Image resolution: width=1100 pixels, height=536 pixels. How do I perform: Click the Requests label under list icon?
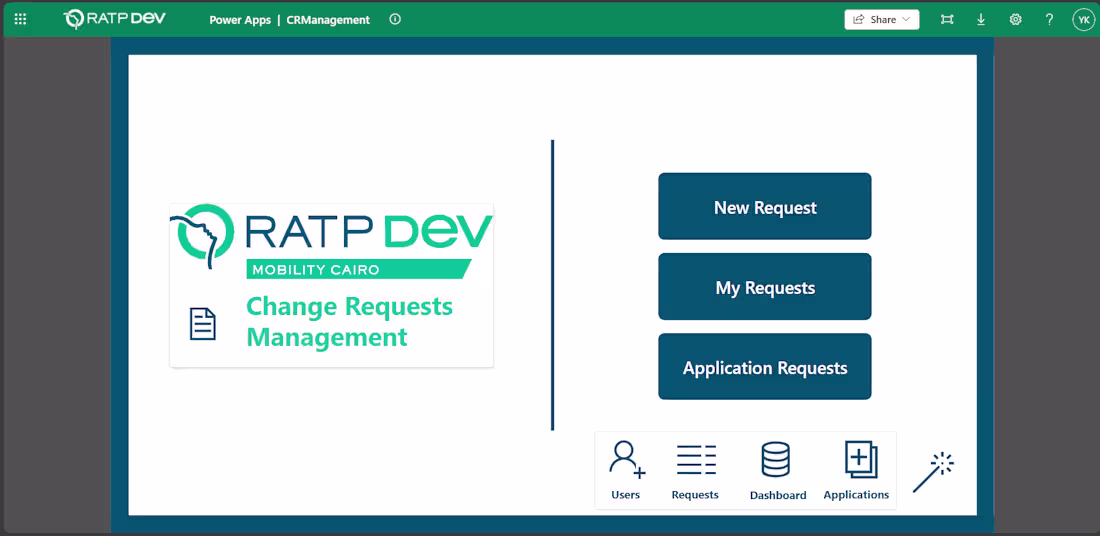695,495
